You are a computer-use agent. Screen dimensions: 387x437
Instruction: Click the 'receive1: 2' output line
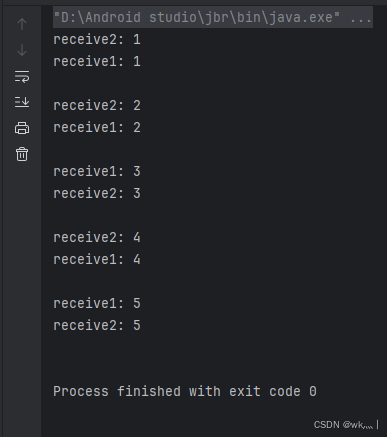point(97,128)
